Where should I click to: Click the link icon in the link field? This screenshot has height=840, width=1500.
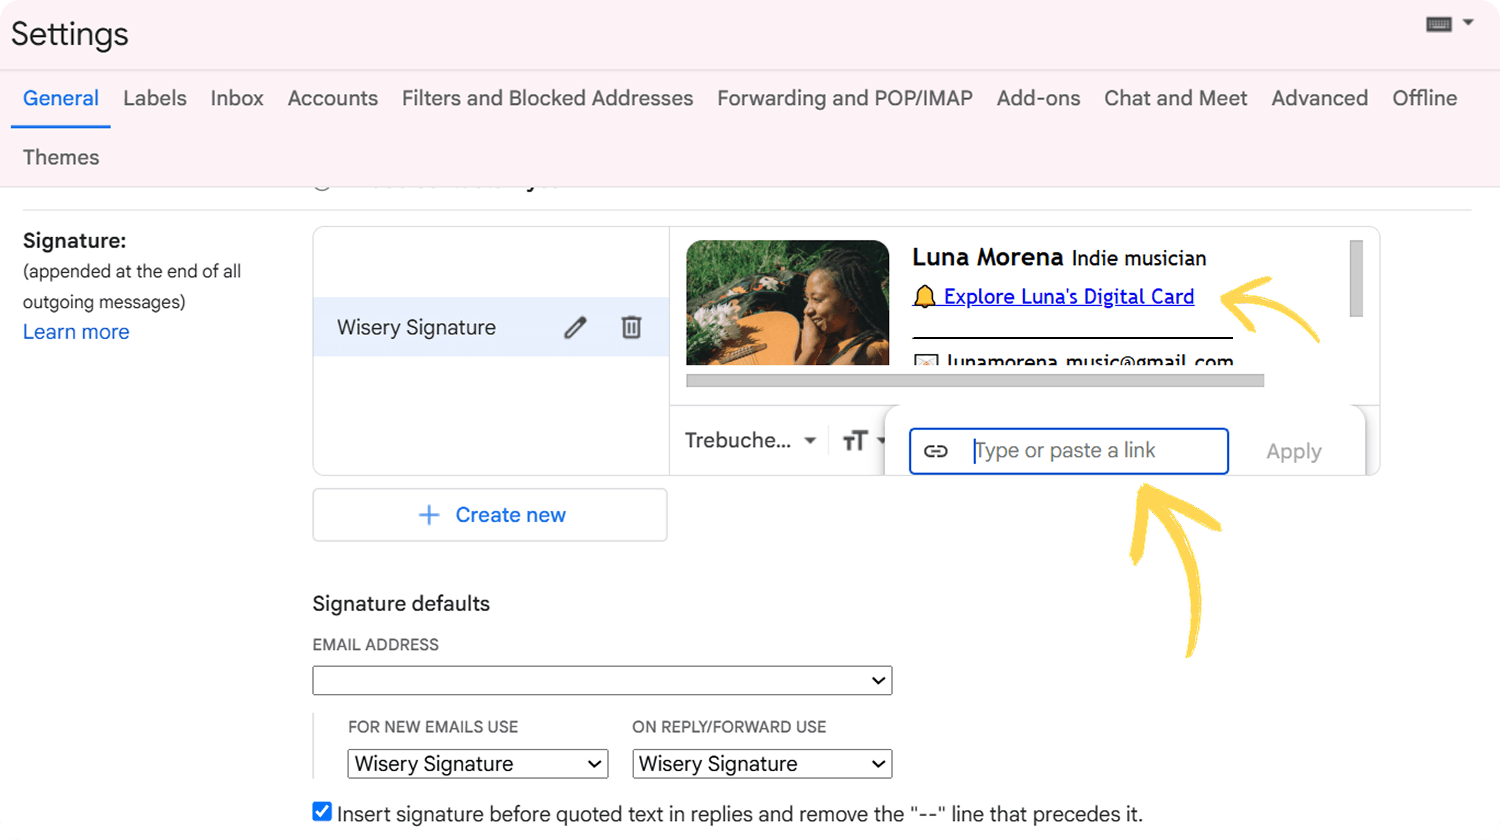coord(936,451)
